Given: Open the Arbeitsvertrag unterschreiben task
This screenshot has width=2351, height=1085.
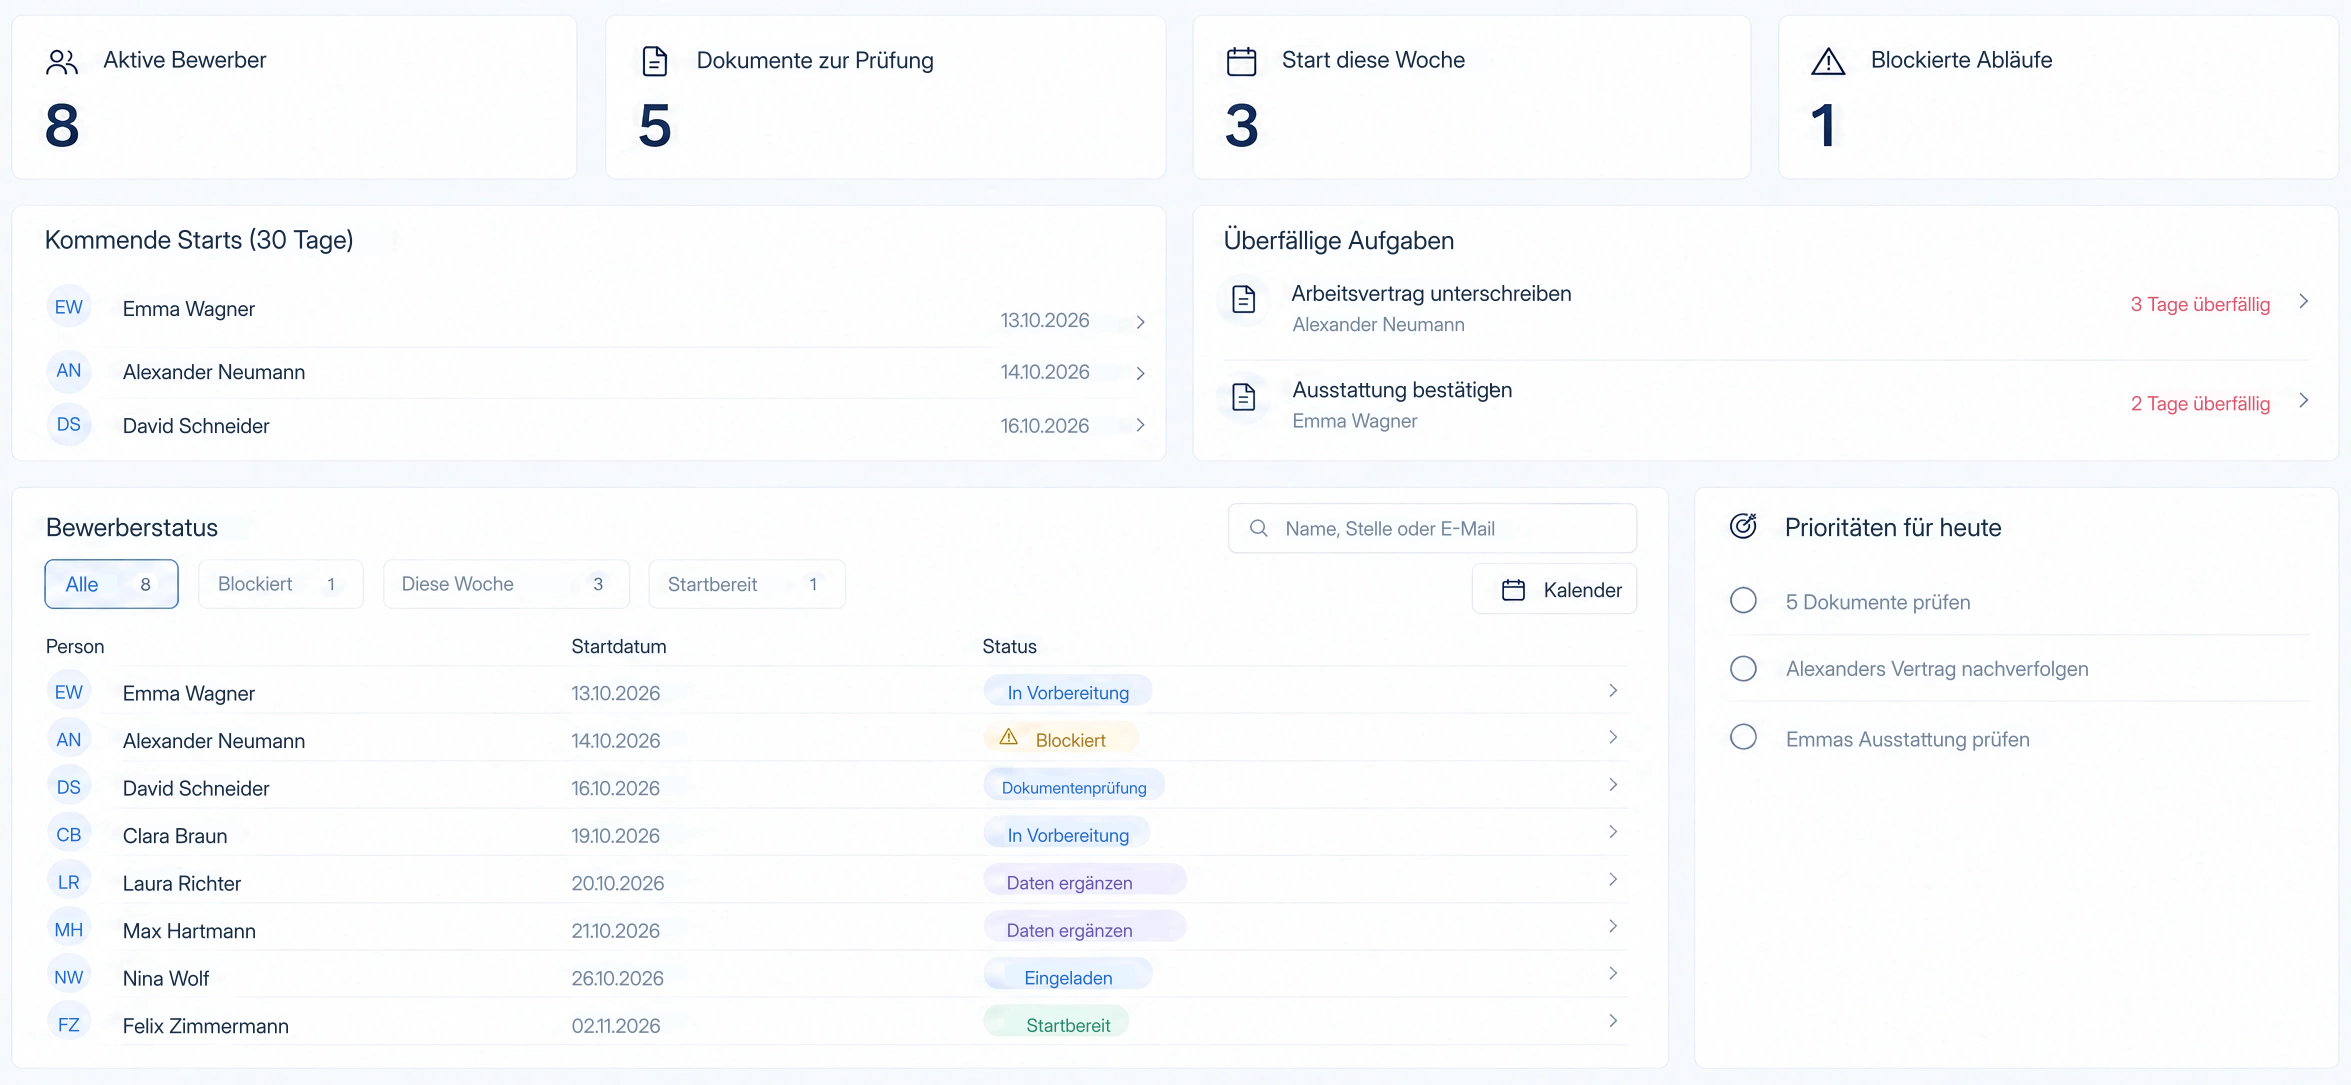Looking at the screenshot, I should click(1766, 309).
